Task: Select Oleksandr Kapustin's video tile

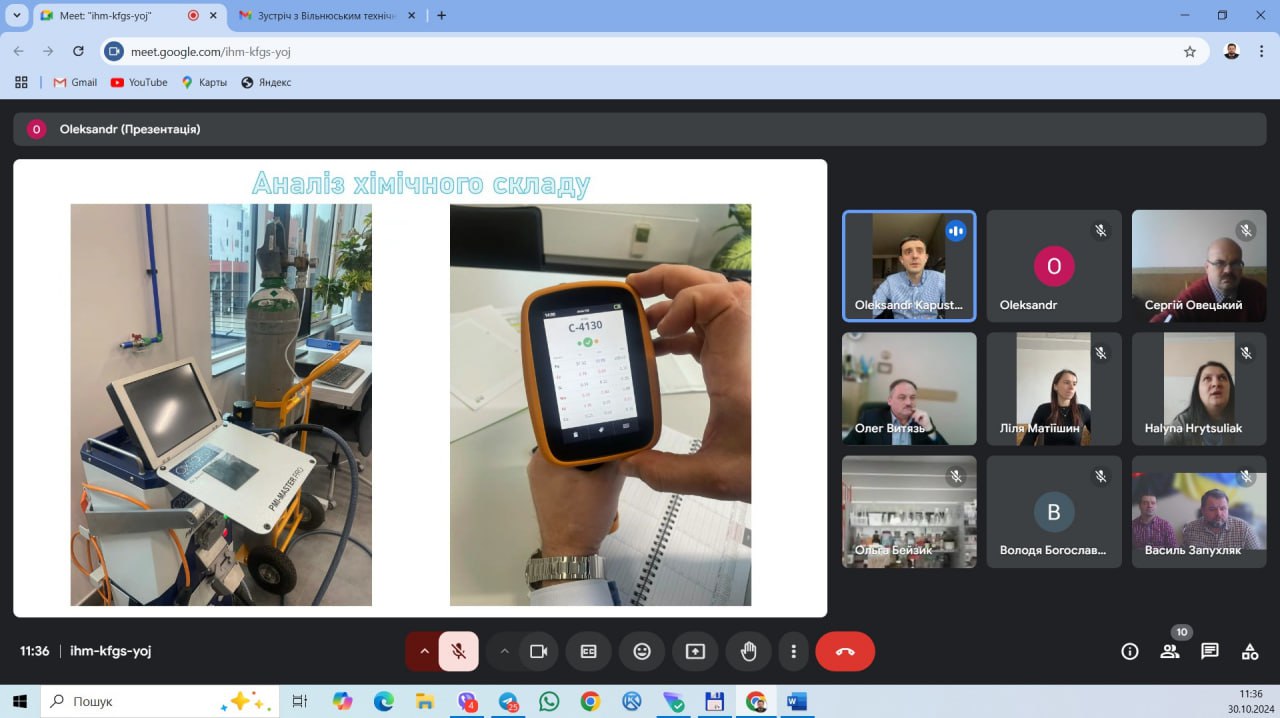Action: point(909,266)
